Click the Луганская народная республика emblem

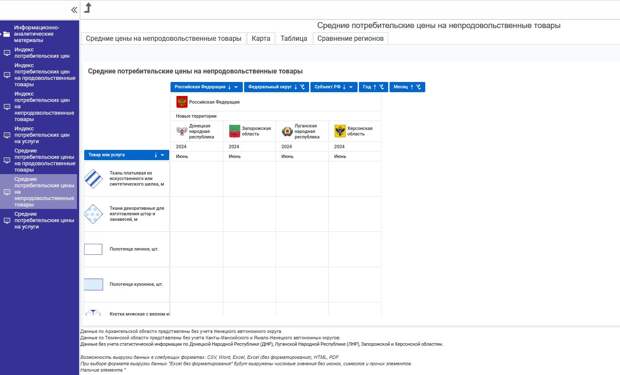point(287,131)
